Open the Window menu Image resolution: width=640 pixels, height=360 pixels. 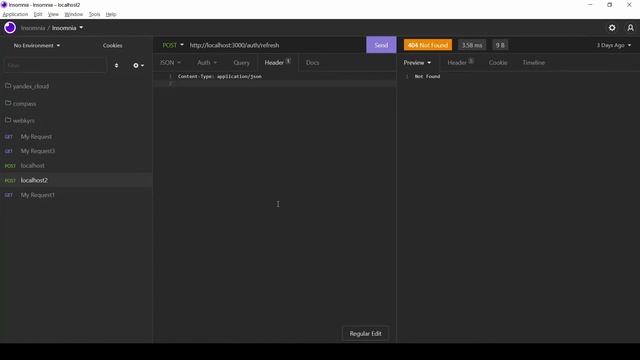[x=73, y=14]
